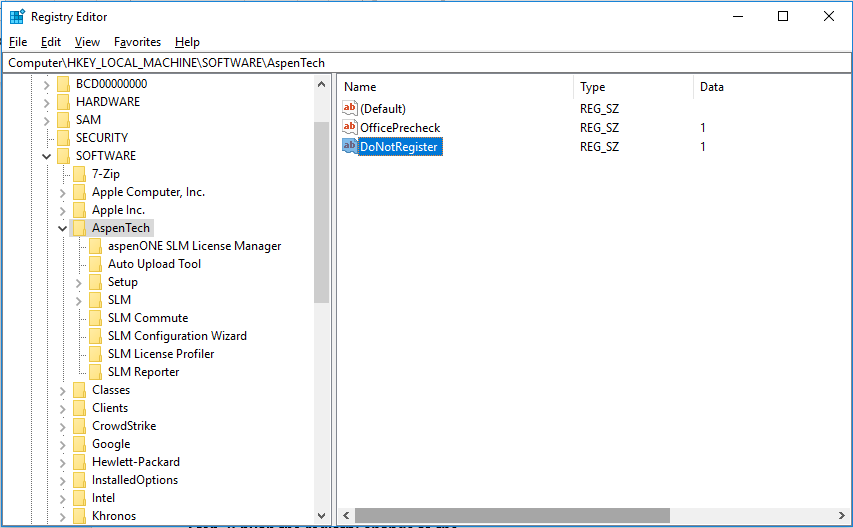
Task: Click the DoNotRegister string value icon
Action: tap(349, 146)
